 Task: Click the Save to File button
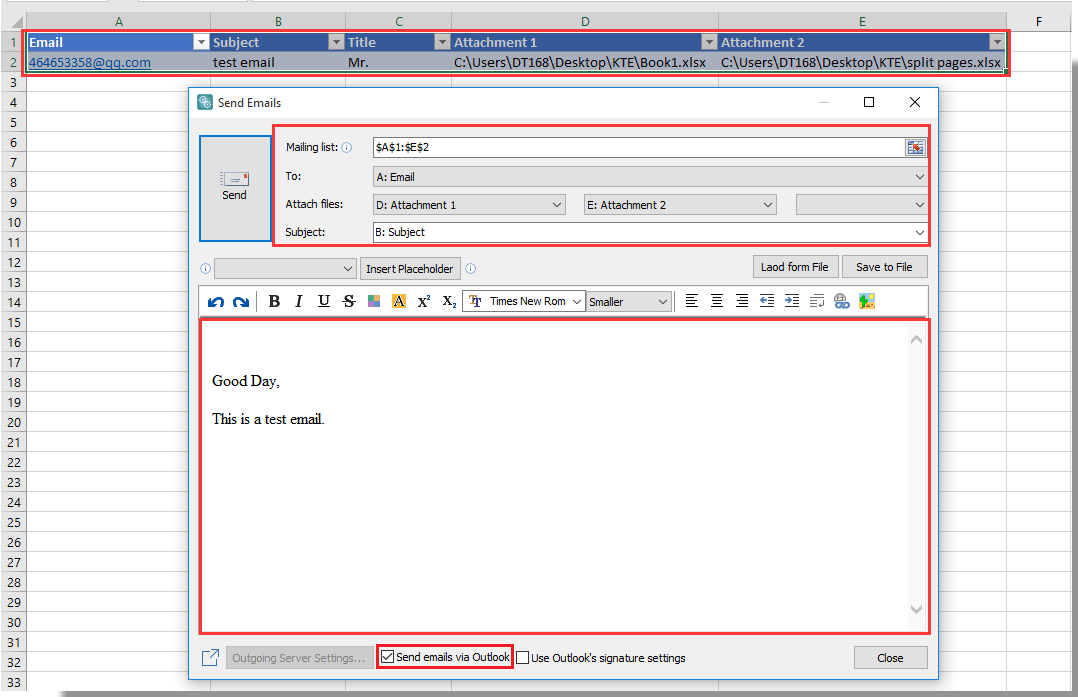tap(884, 266)
